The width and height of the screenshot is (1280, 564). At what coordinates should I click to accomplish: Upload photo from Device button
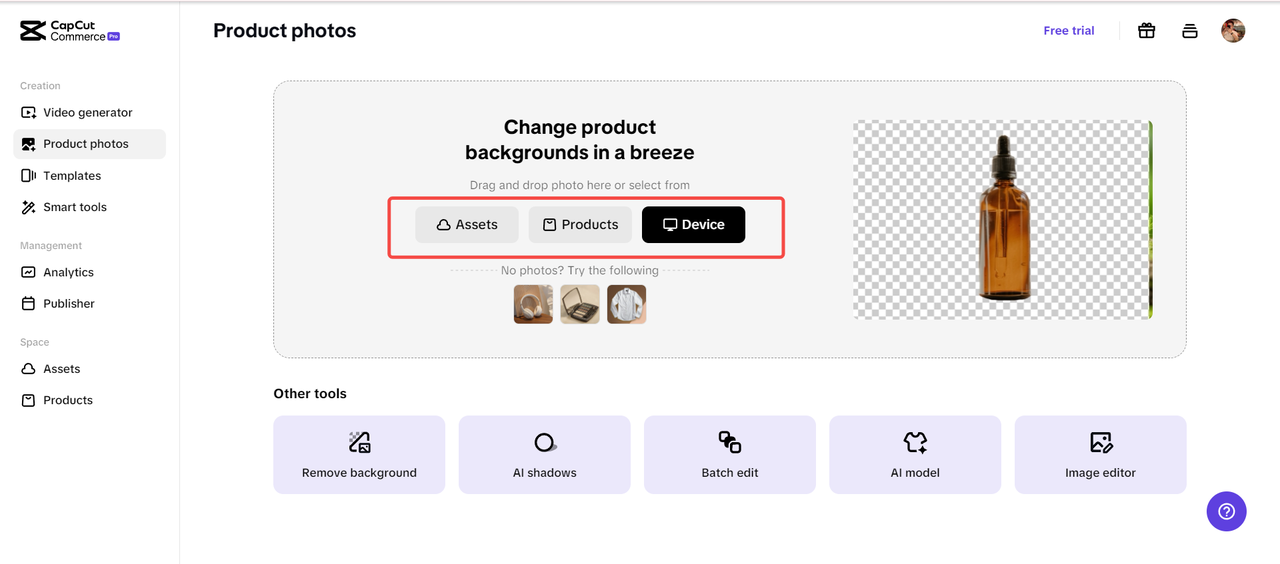[693, 225]
